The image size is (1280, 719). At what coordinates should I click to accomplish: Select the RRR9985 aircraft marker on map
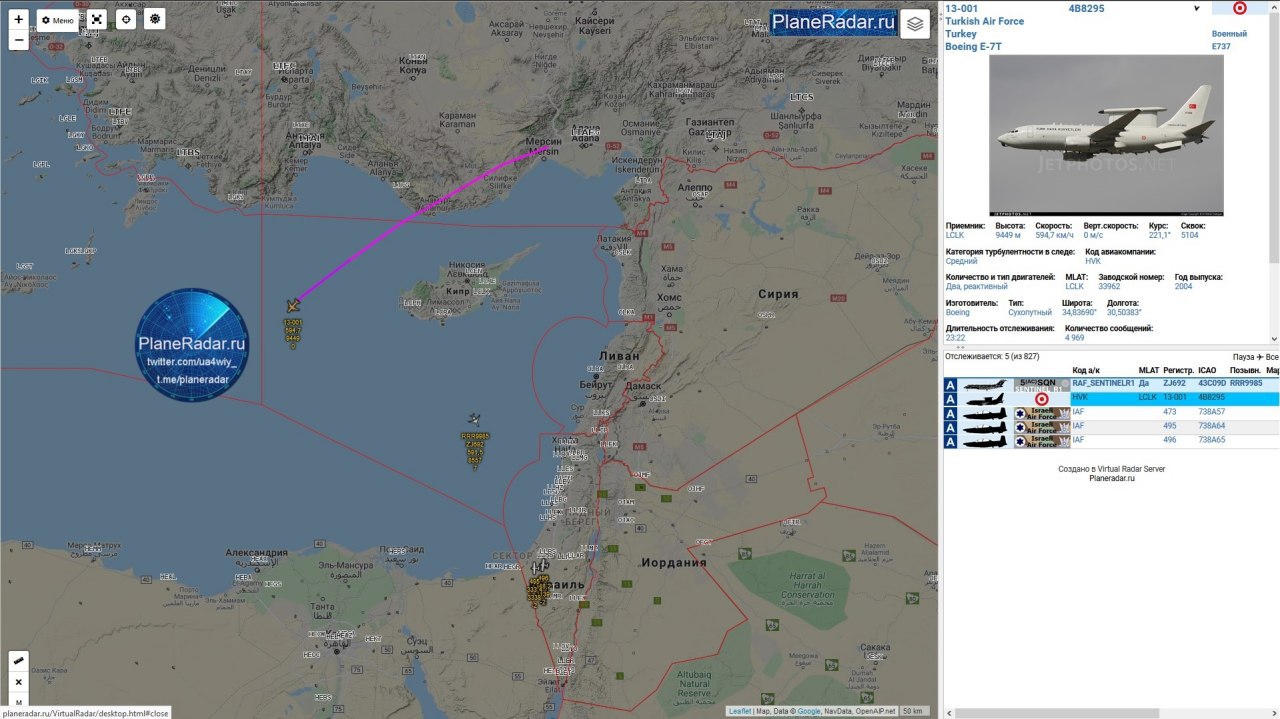(475, 422)
